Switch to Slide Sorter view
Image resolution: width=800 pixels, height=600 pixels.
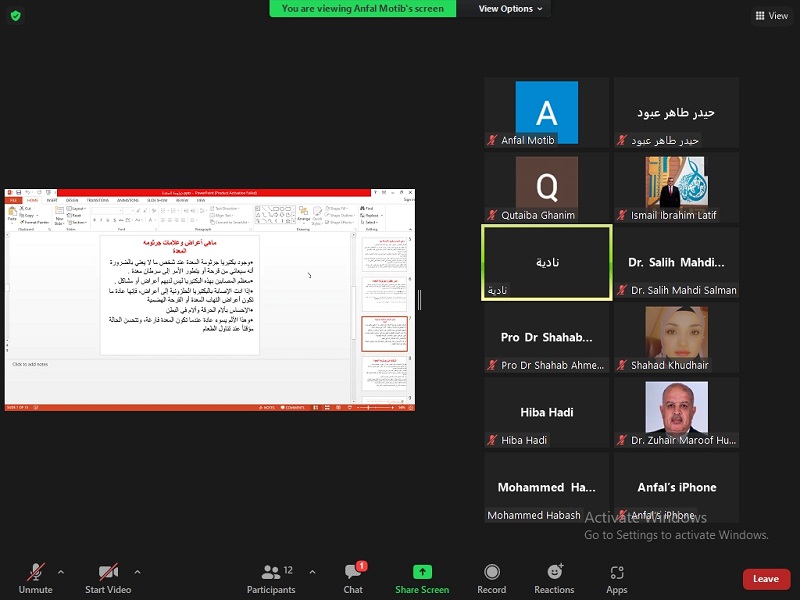coord(327,408)
